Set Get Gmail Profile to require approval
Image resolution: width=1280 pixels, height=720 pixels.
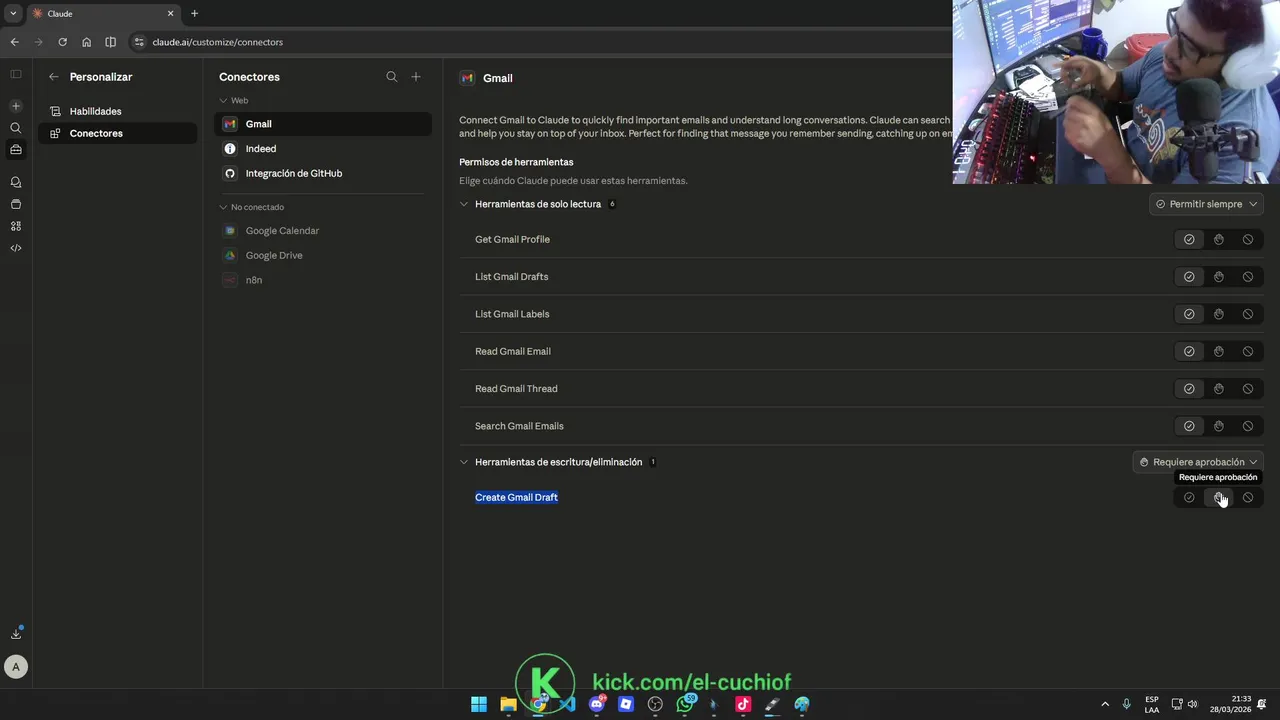pyautogui.click(x=1218, y=239)
